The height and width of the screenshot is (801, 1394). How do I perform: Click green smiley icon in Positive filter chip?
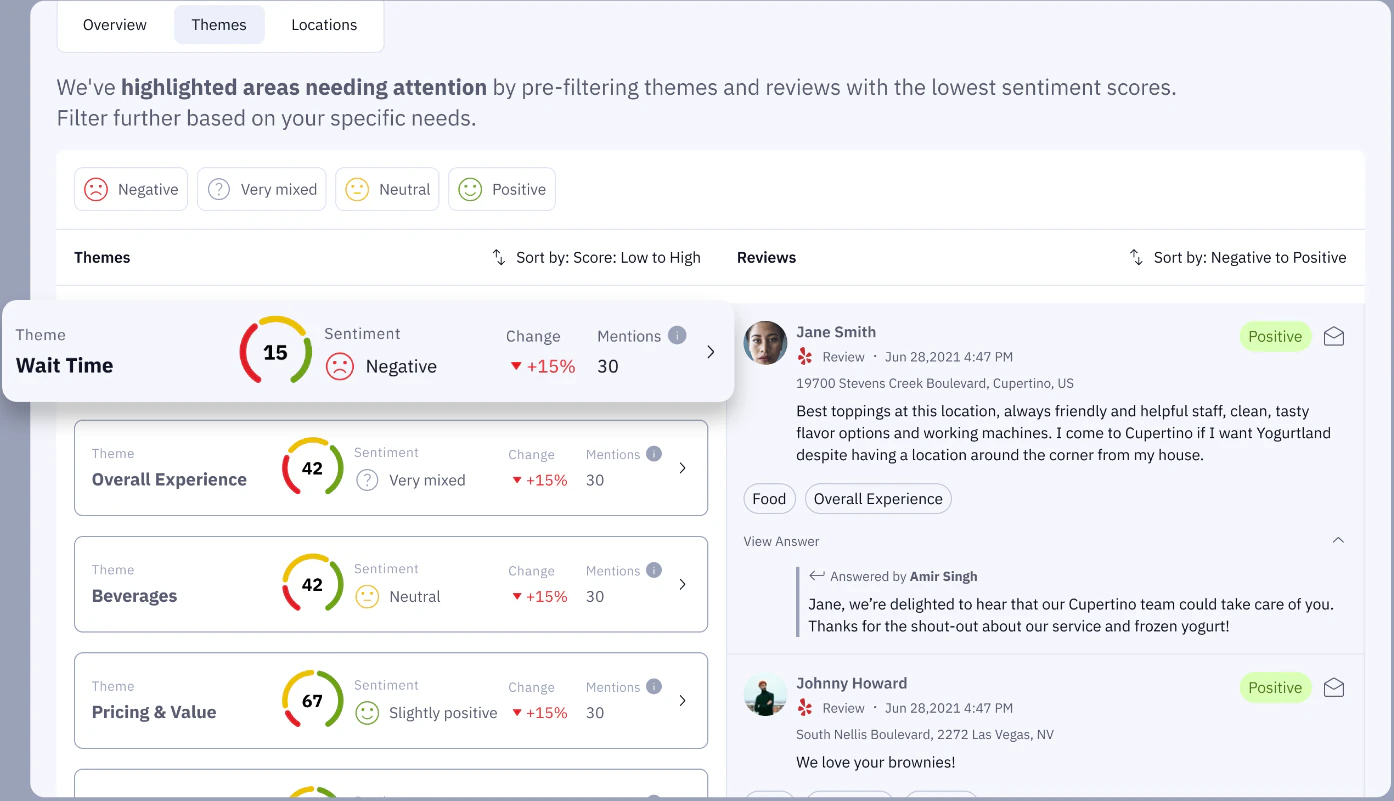tap(470, 189)
